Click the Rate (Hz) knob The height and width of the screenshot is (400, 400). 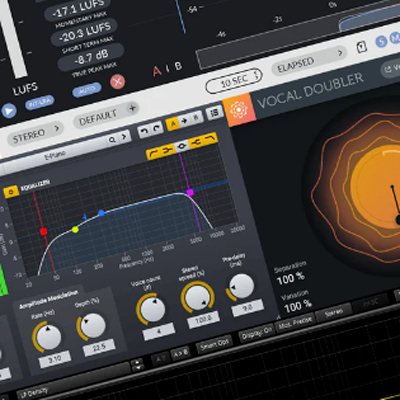[x=49, y=337]
